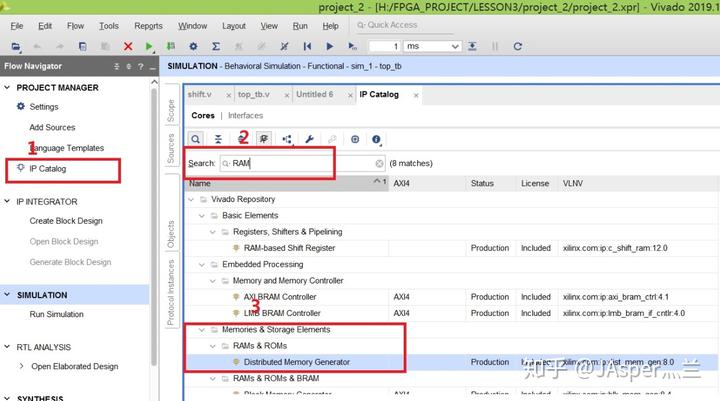This screenshot has width=720, height=401.
Task: Expand Open Elaborated Design node
Action: [x=21, y=366]
